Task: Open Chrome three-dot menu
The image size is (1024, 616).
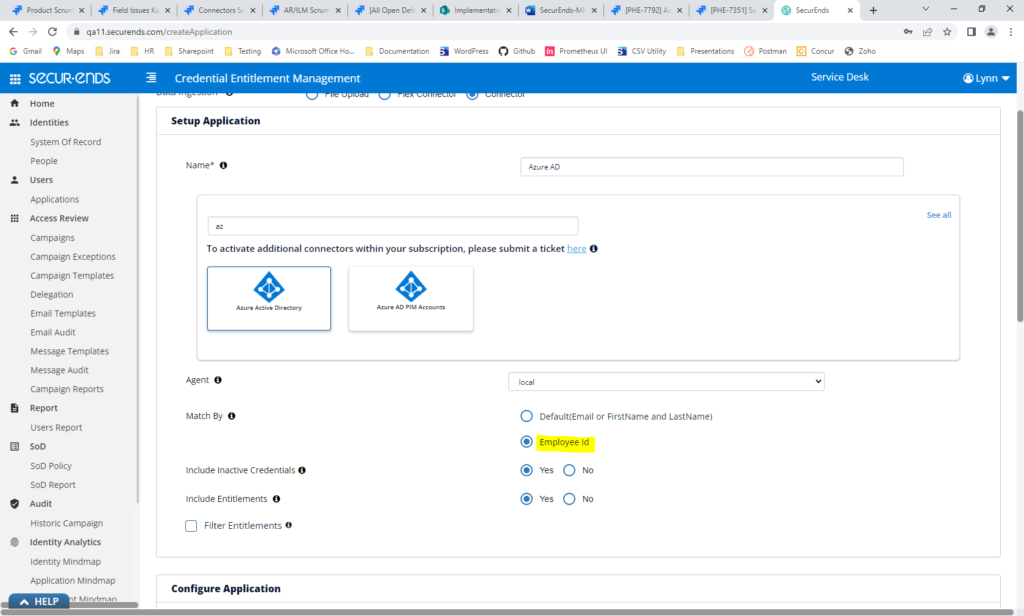Action: (x=1010, y=31)
